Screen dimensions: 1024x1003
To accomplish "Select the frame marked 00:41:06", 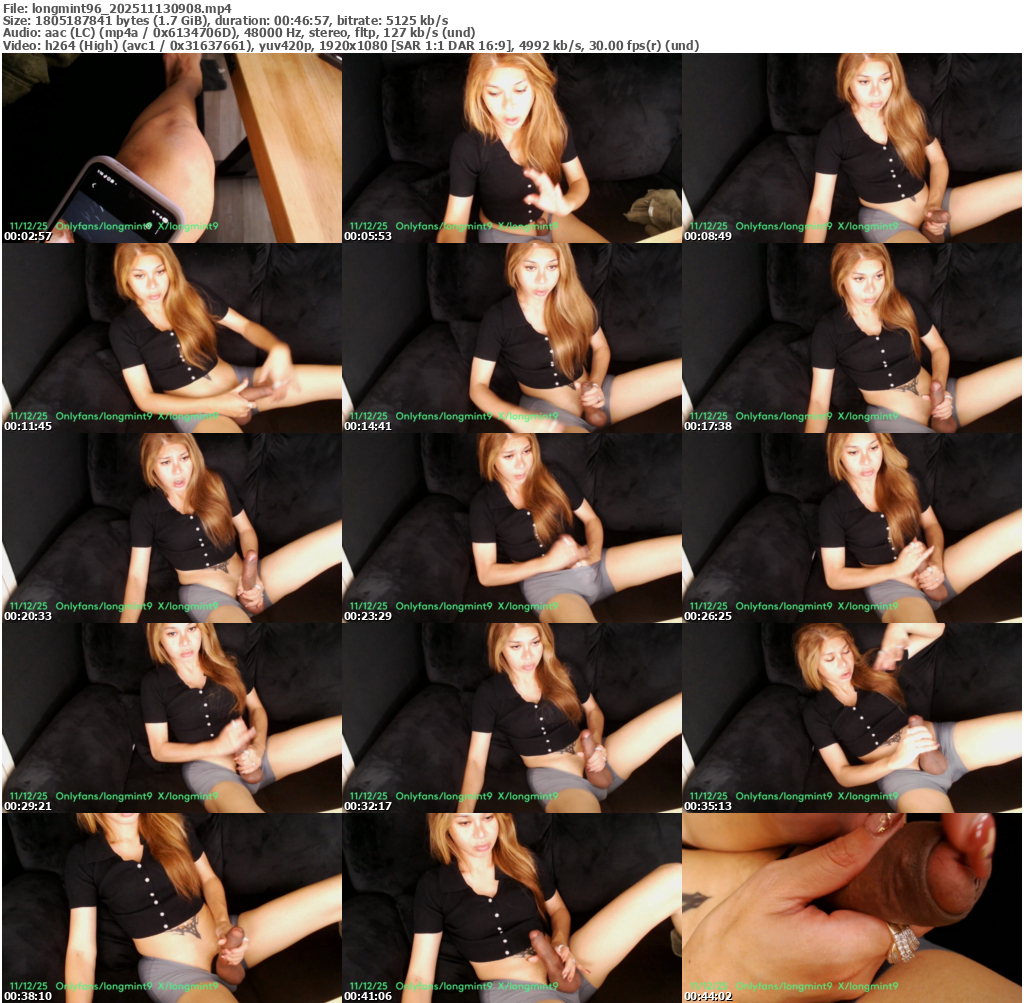I will pyautogui.click(x=511, y=908).
